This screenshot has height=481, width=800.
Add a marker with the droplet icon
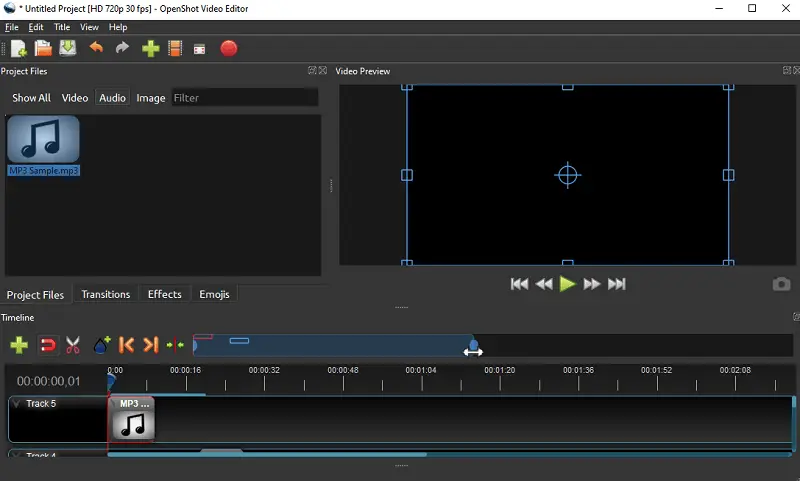coord(102,345)
